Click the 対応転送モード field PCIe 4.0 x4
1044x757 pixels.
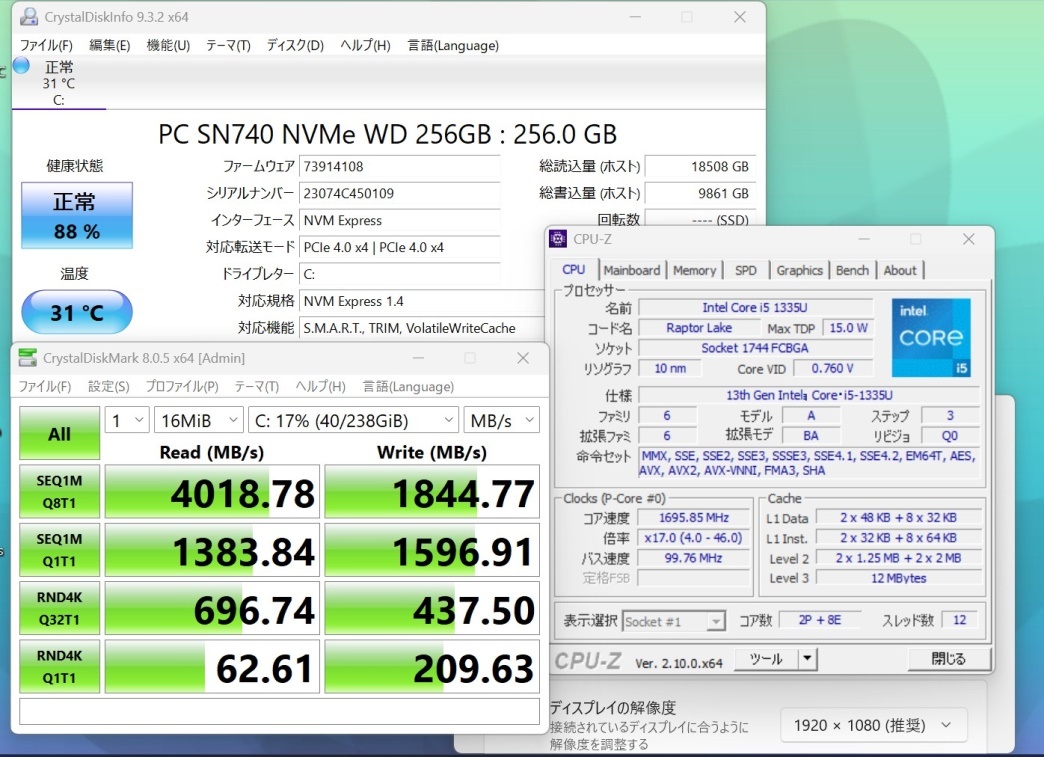tap(399, 247)
